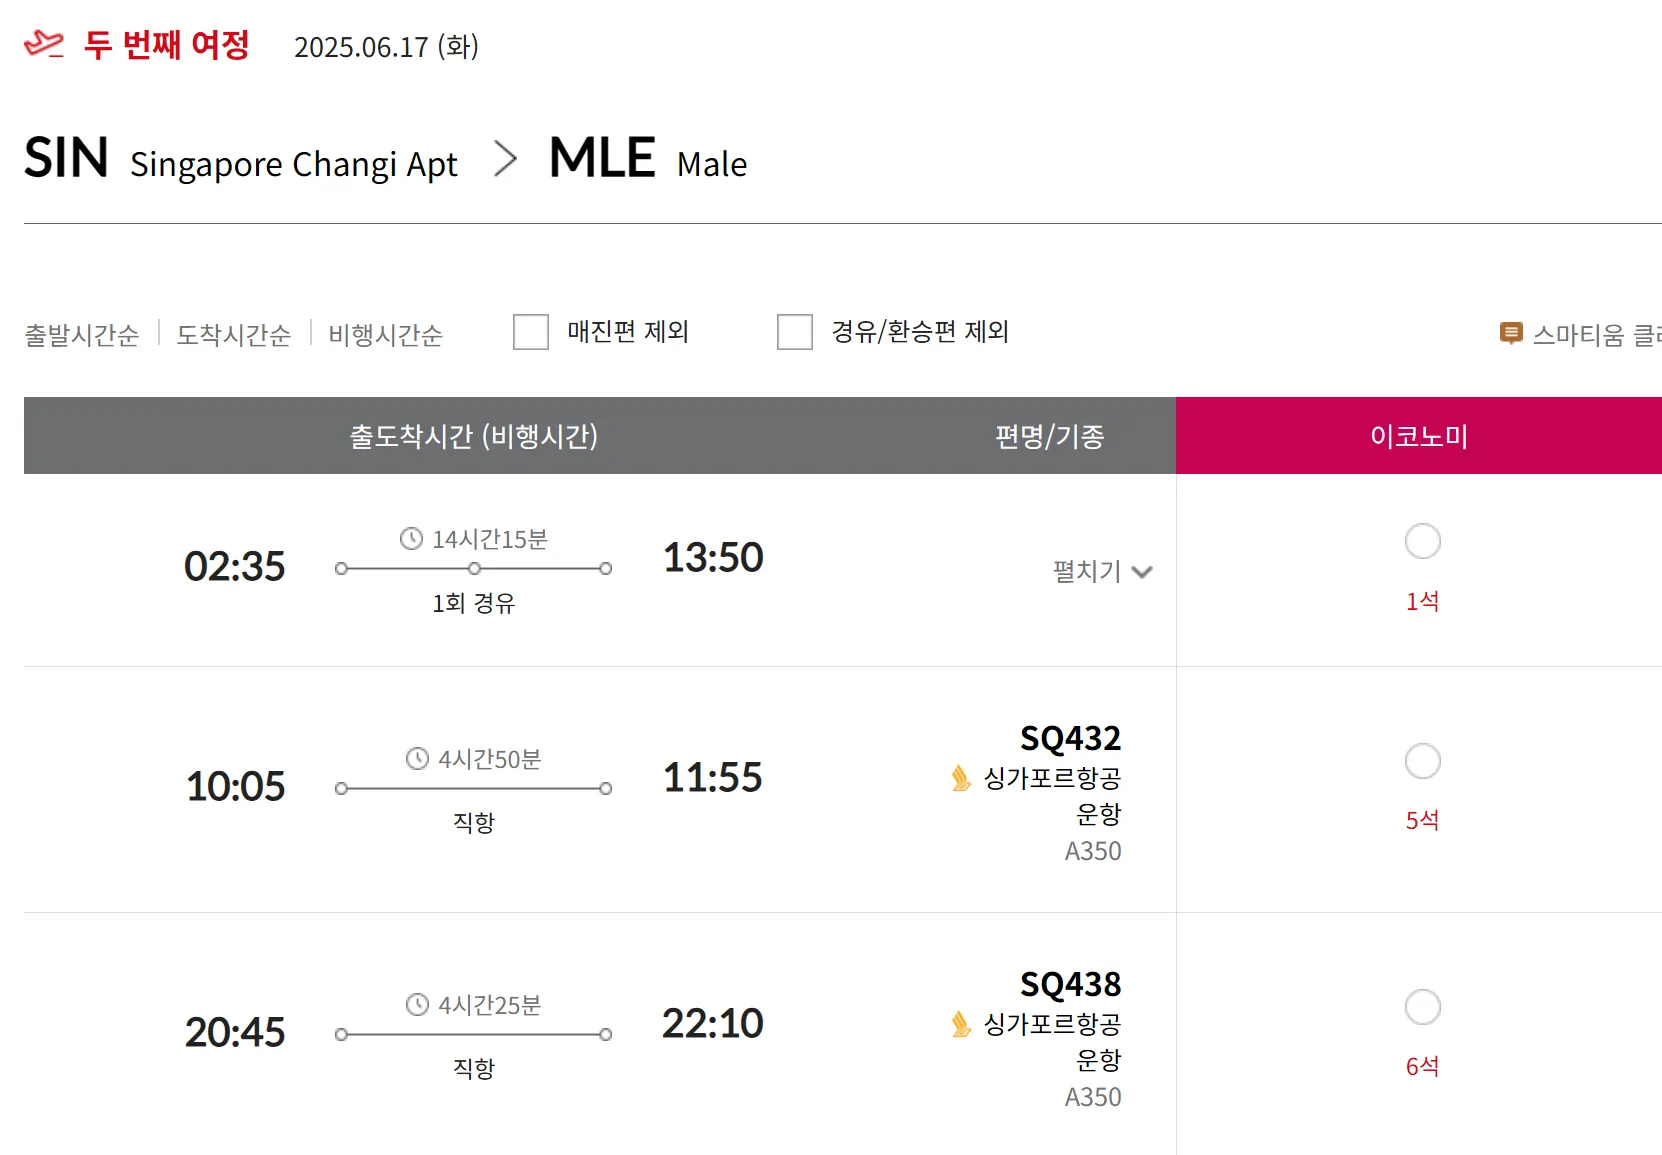Click the arrow between SIN and MLE
This screenshot has height=1155, width=1662.
506,160
